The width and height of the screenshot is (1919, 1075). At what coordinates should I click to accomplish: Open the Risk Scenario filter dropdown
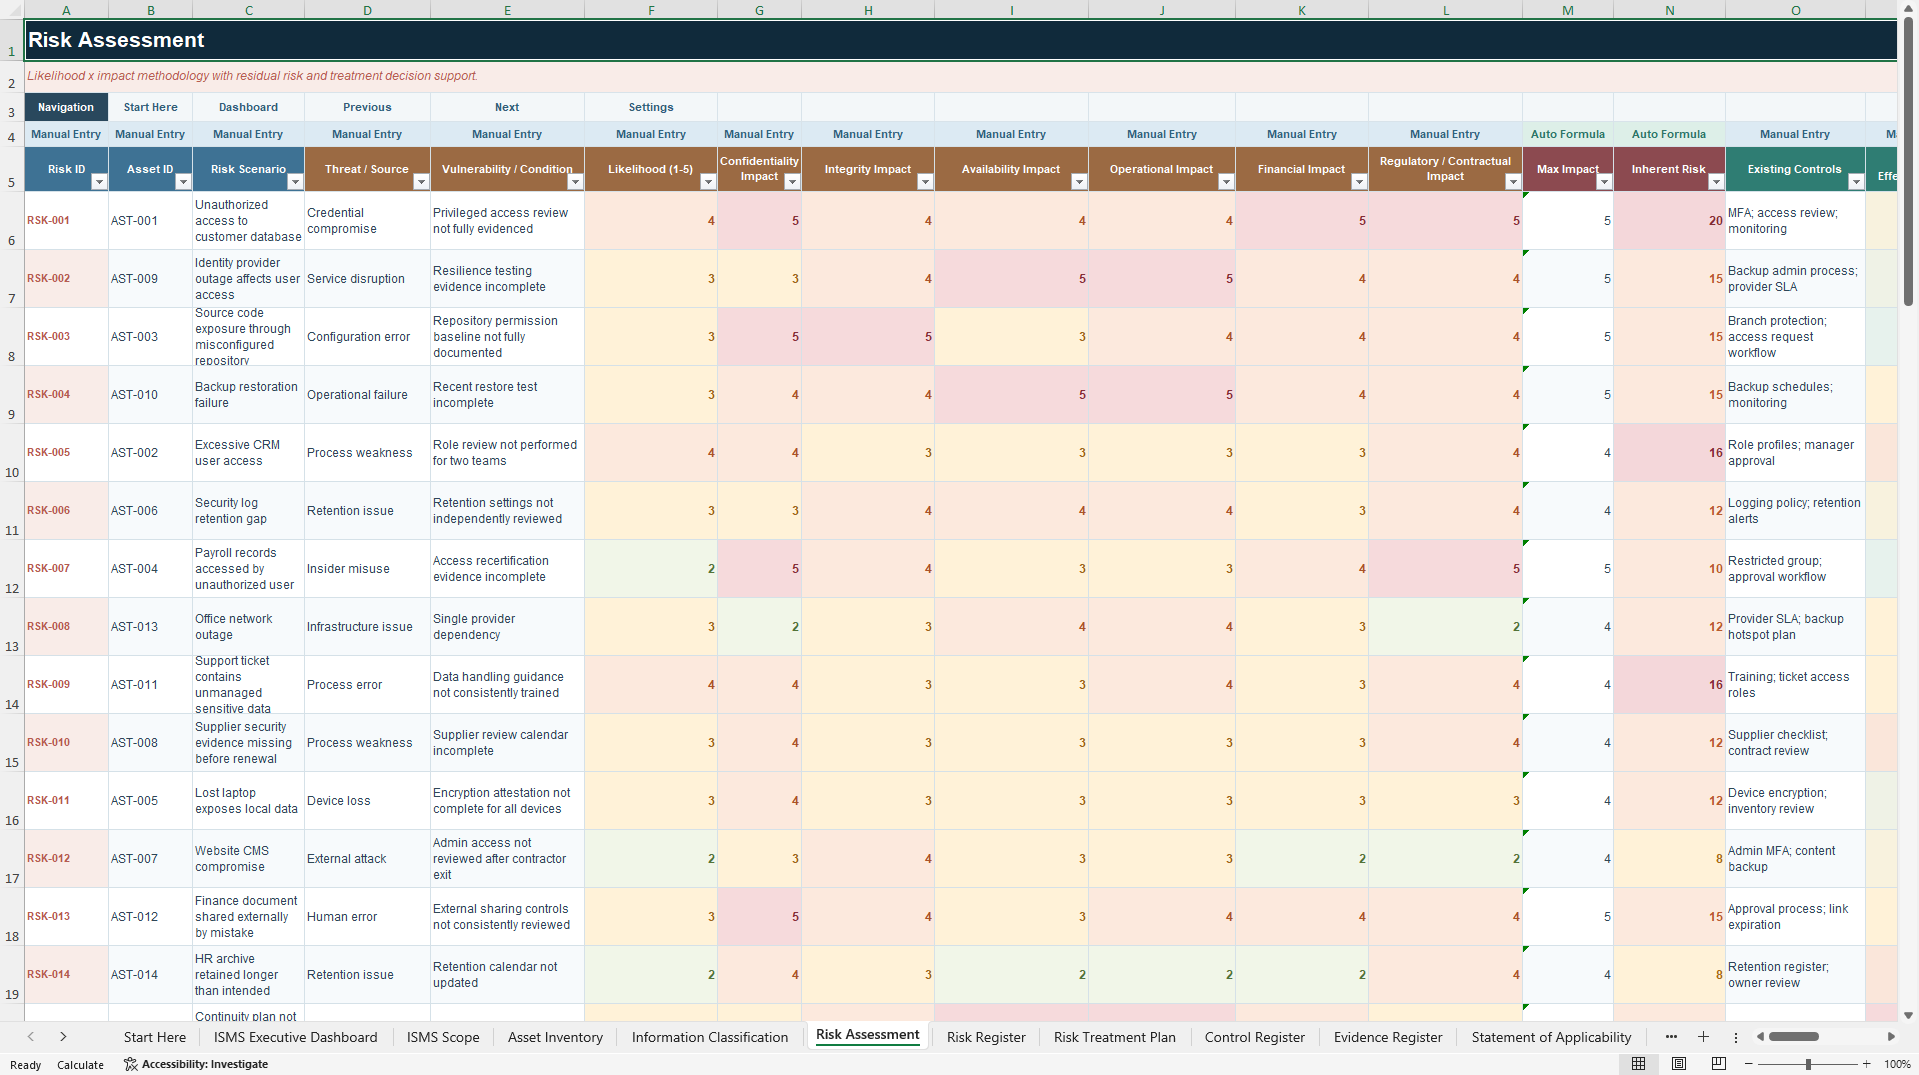coord(295,182)
